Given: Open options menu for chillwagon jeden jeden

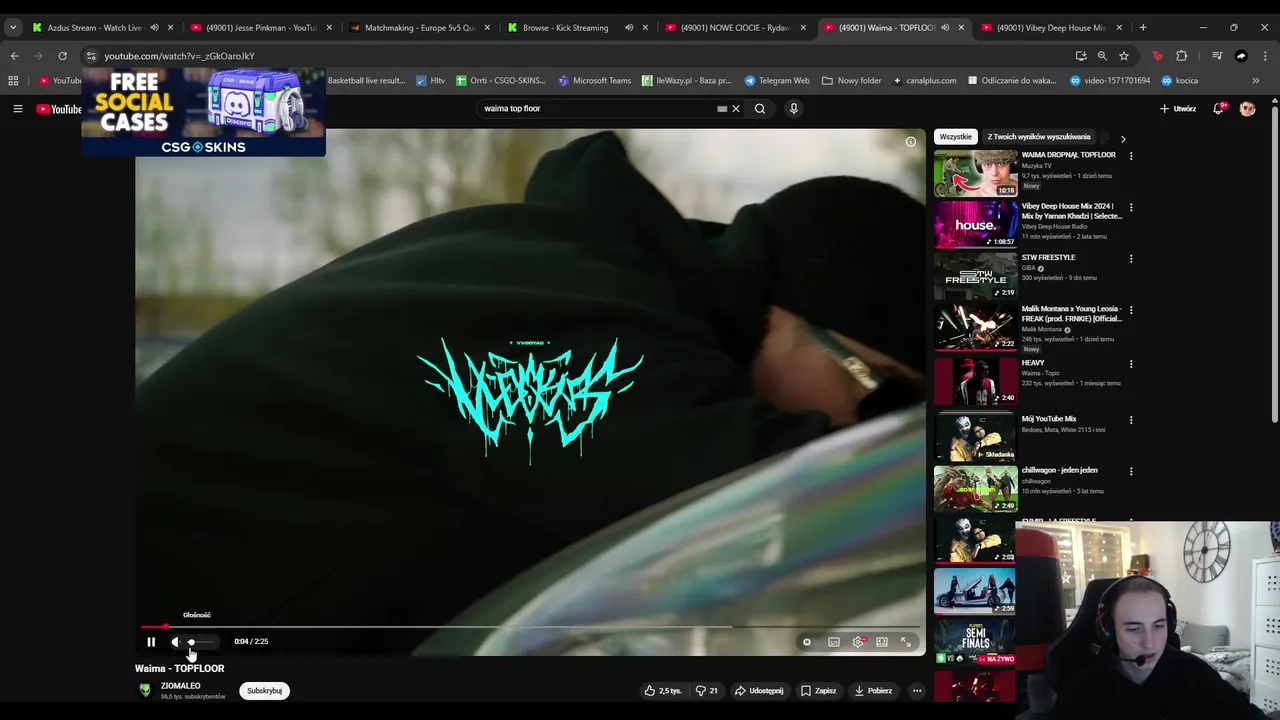Looking at the screenshot, I should point(1131,471).
